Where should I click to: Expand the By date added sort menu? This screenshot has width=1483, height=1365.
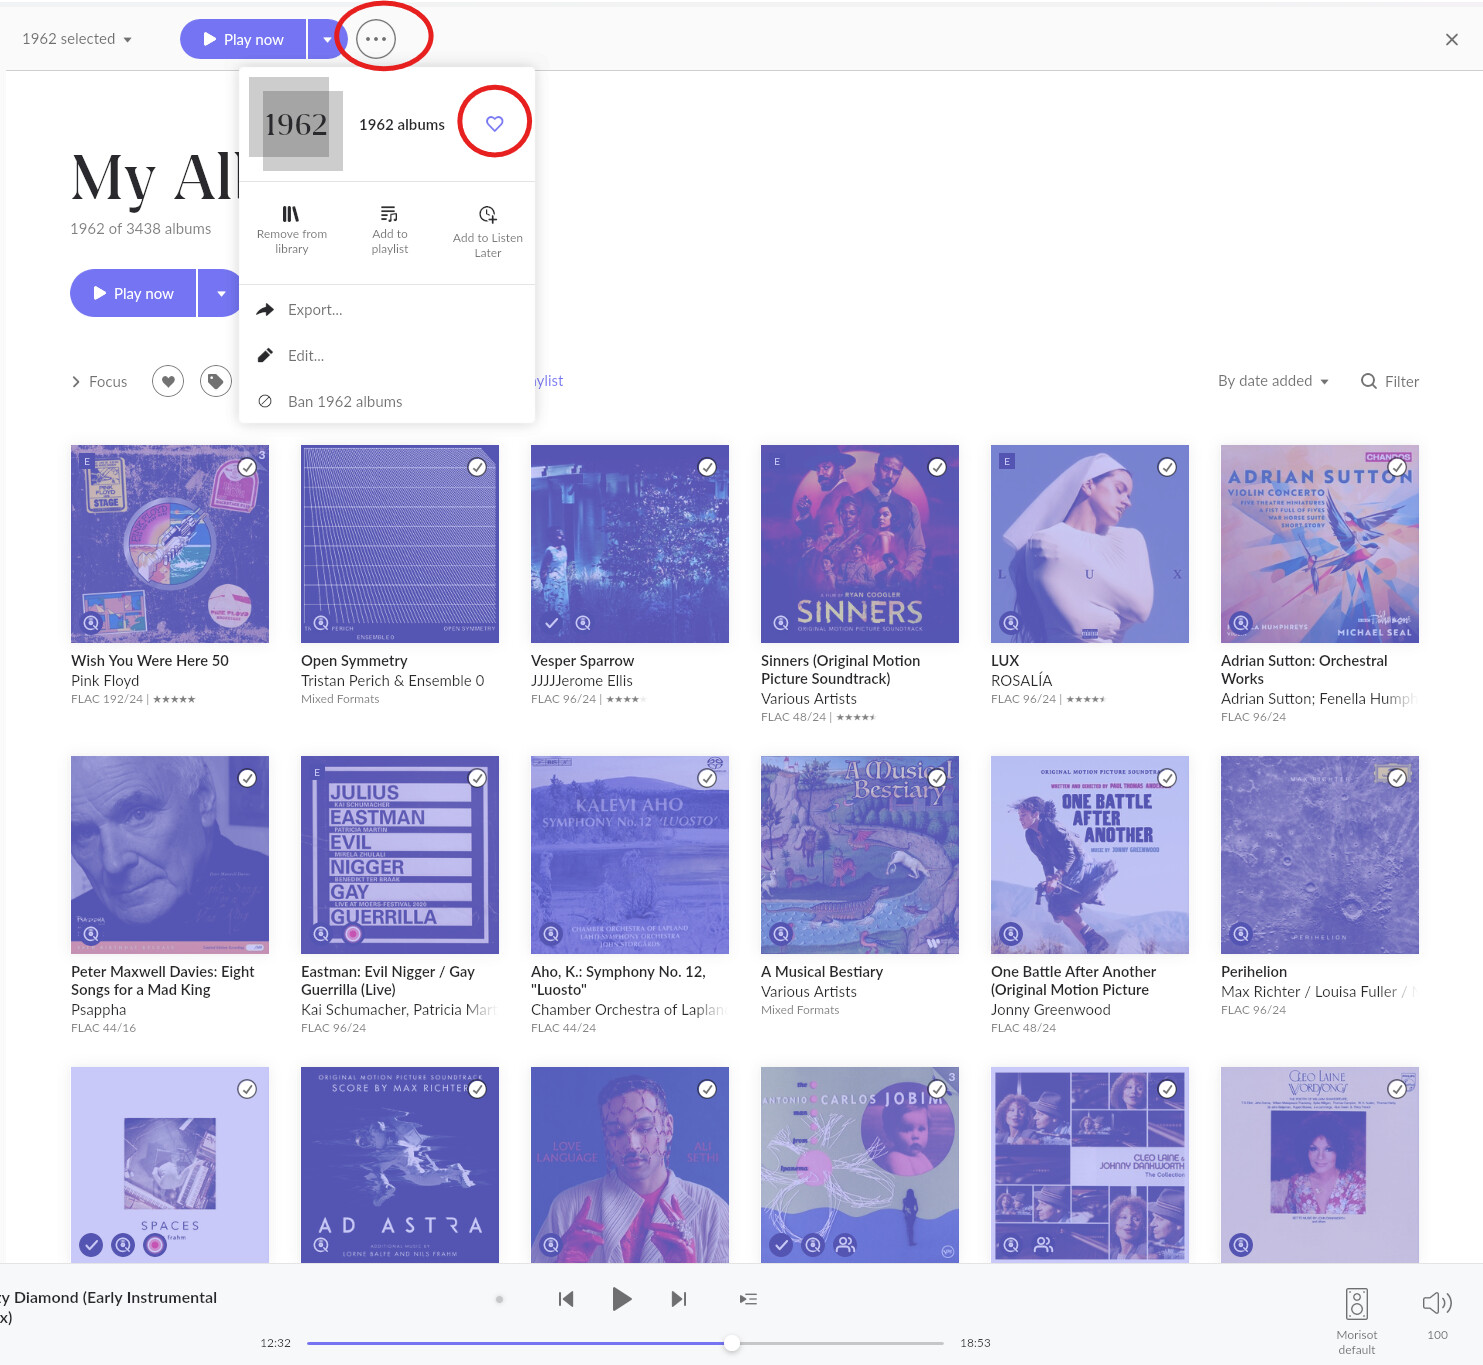pos(1273,381)
